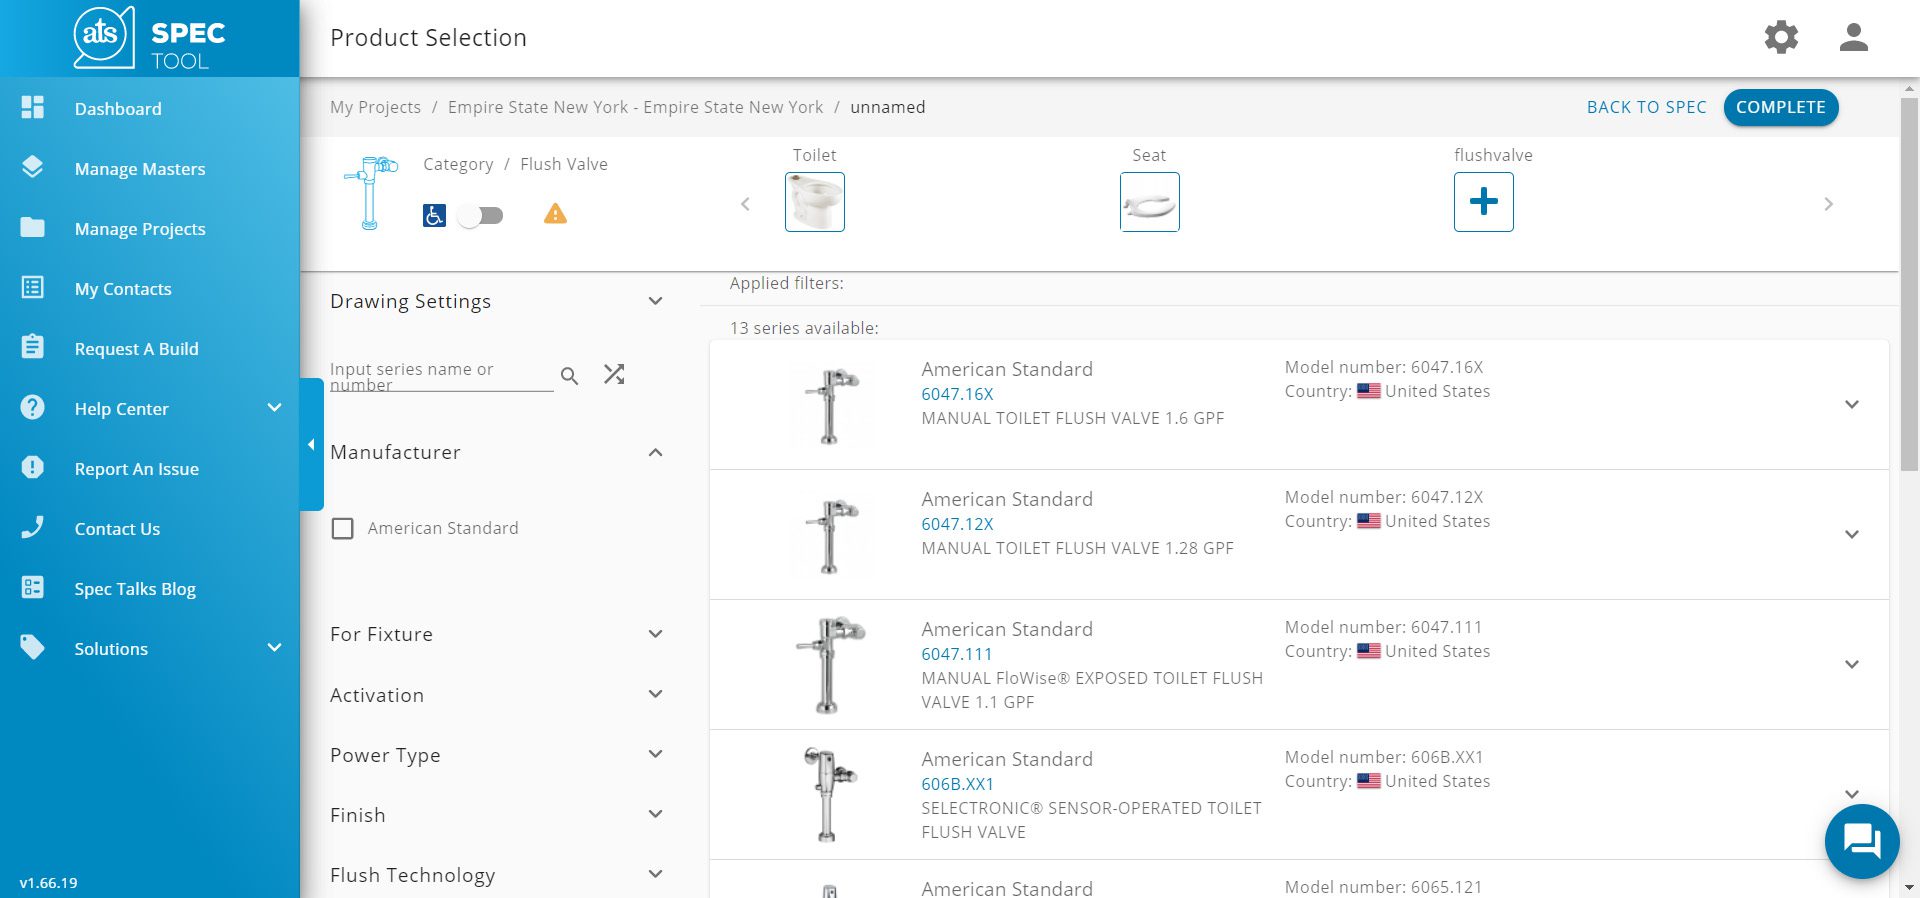Open settings gear in top bar
This screenshot has width=1920, height=898.
click(1781, 38)
